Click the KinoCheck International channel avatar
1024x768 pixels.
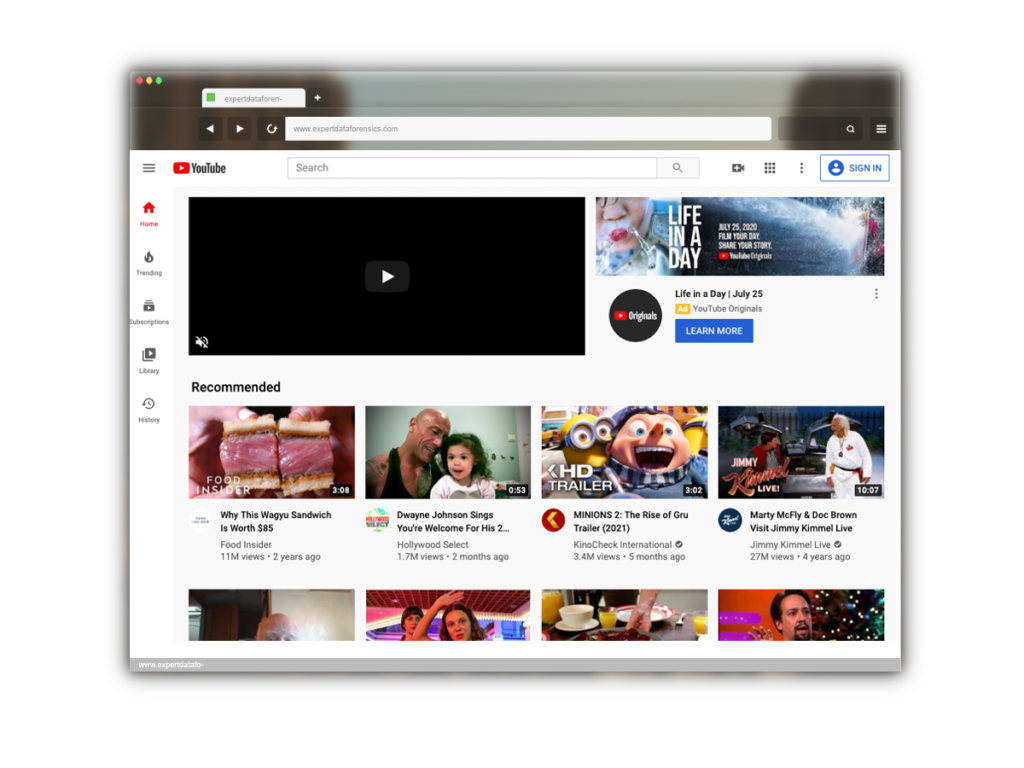click(x=553, y=520)
